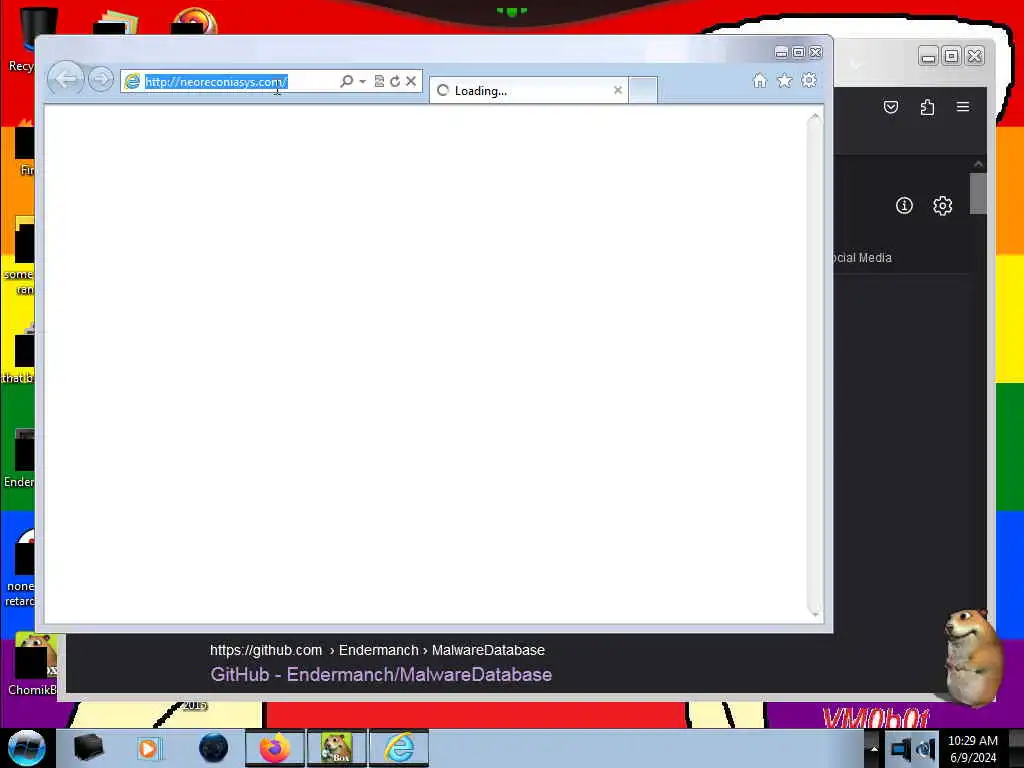Click the Firefox window scrollbar thumb
Screen dimensions: 1024x768
click(x=978, y=193)
